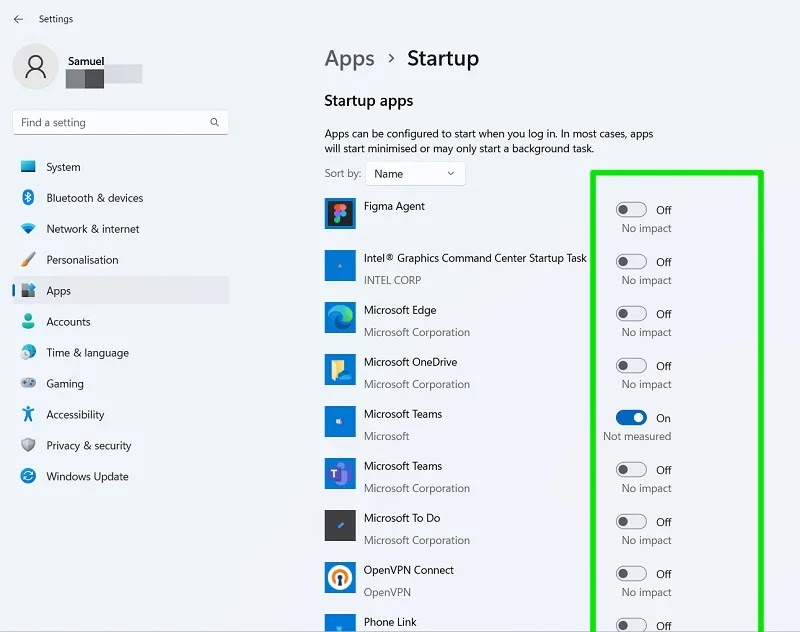This screenshot has width=800, height=632.
Task: Click the Windows Update refresh icon
Action: point(28,476)
